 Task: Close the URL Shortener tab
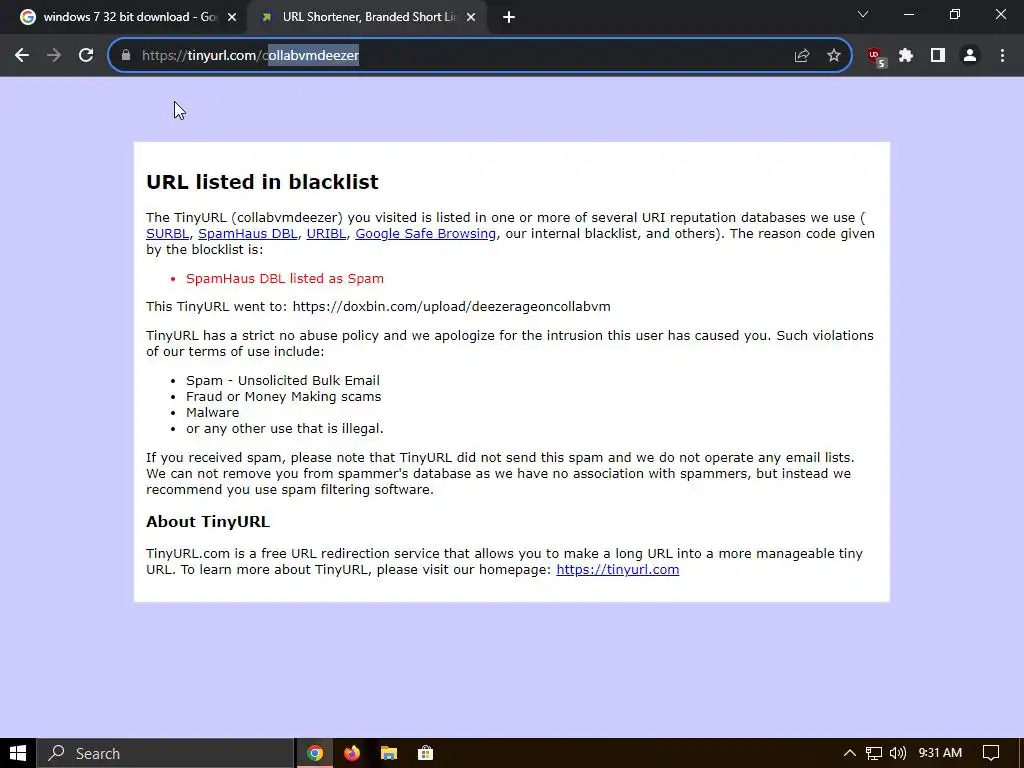point(471,18)
